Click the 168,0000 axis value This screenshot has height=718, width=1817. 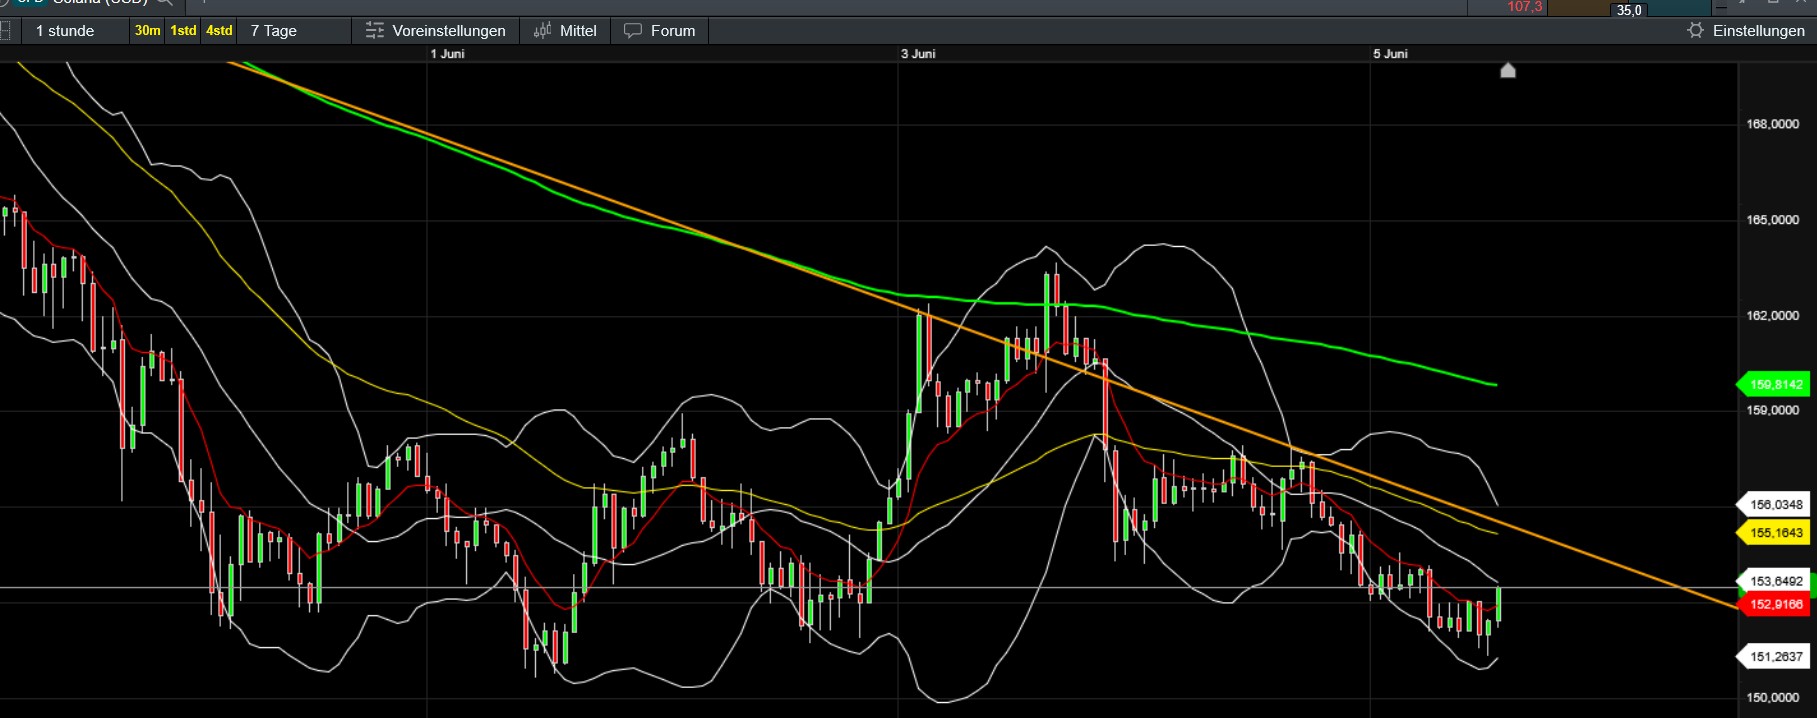point(1772,124)
